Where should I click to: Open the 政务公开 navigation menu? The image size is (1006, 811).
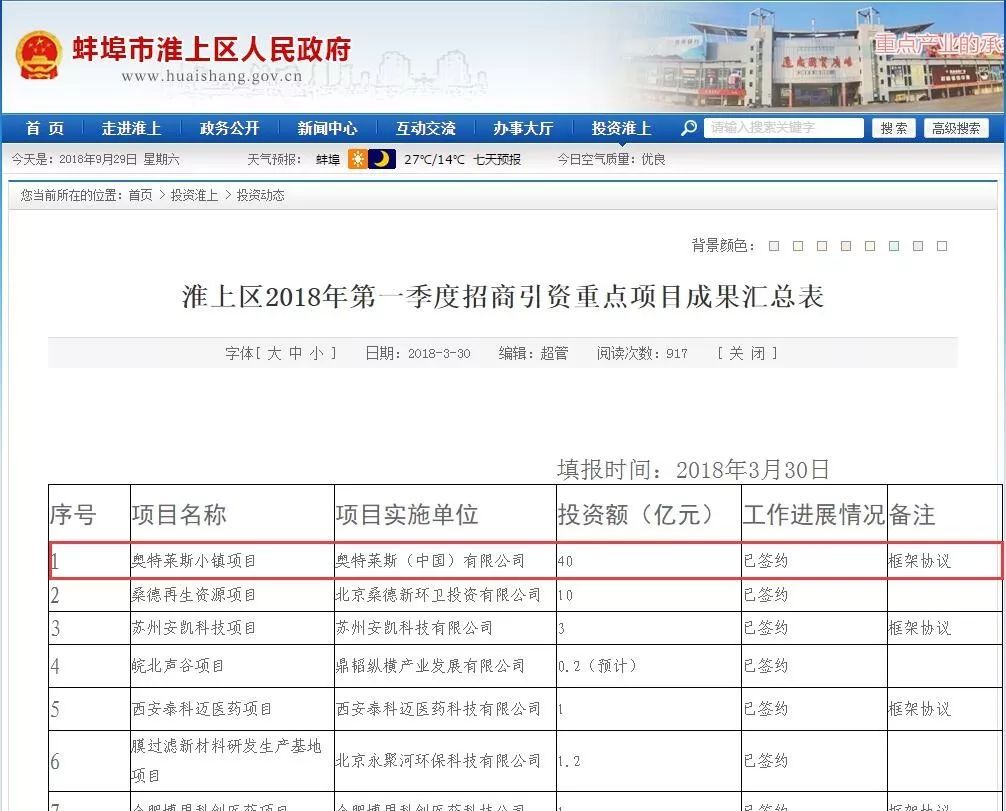(229, 128)
